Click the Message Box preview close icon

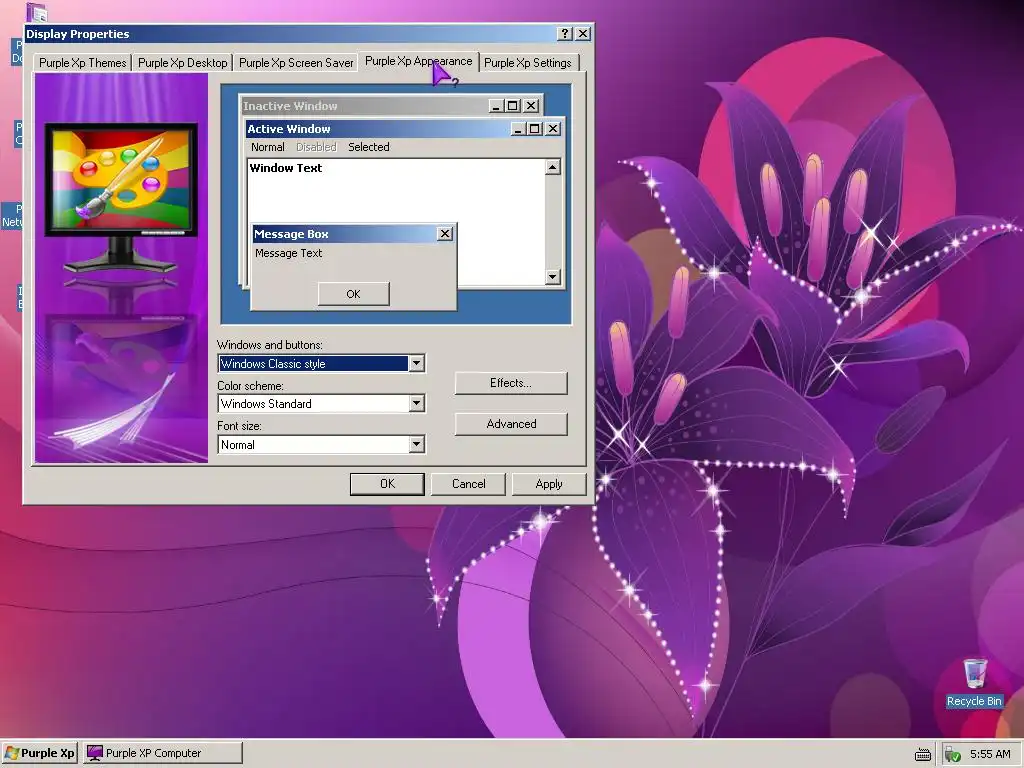(445, 234)
